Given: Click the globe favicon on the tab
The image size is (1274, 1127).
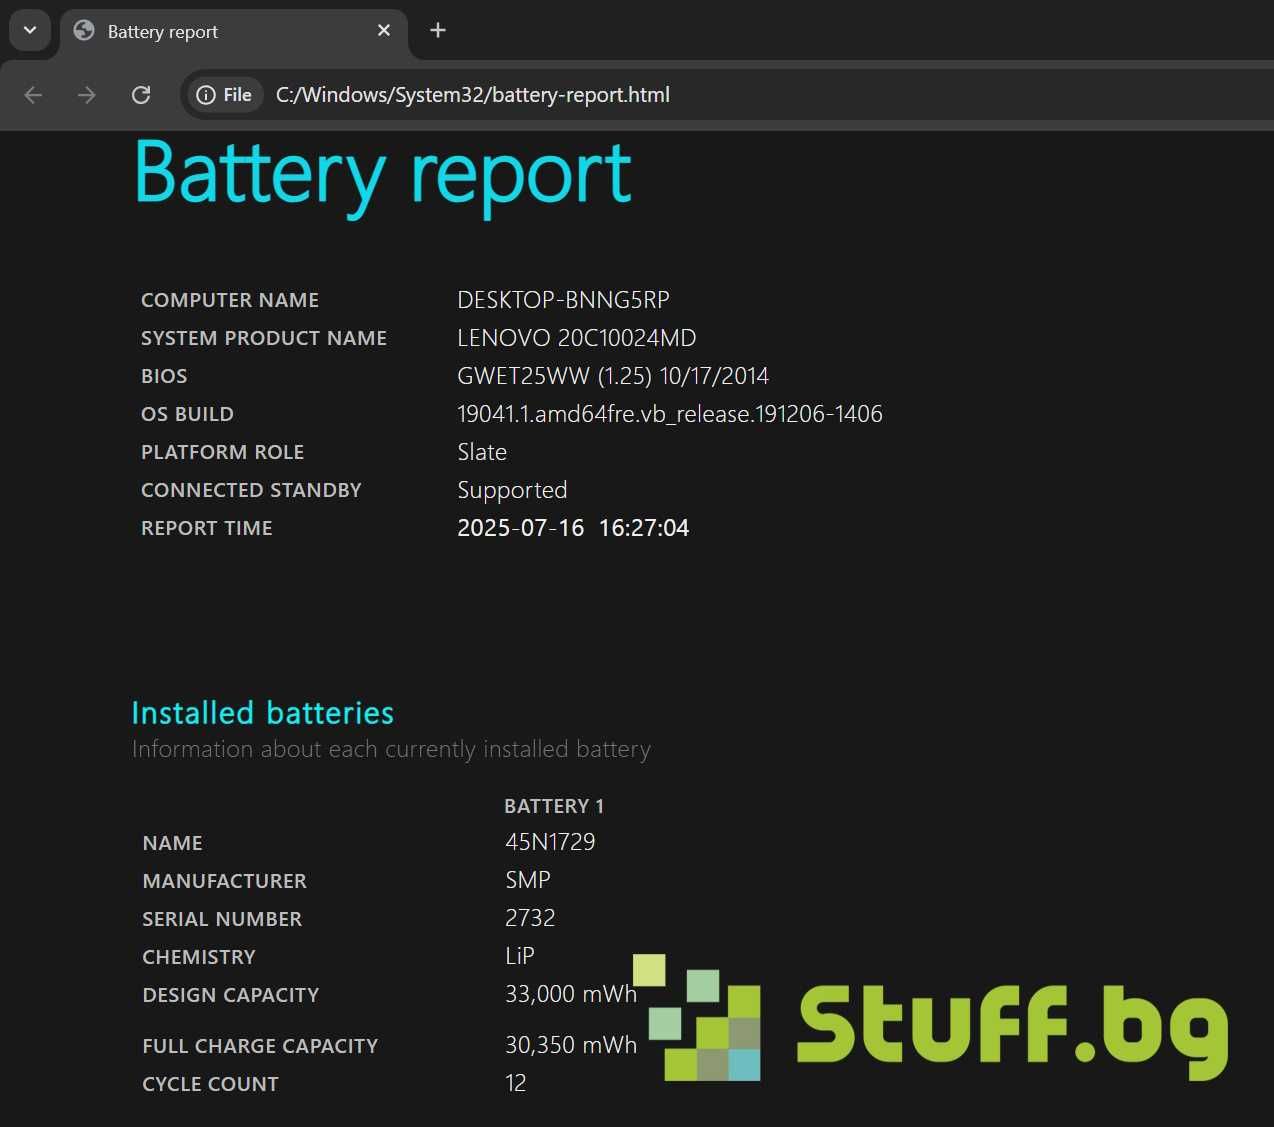Looking at the screenshot, I should [84, 31].
